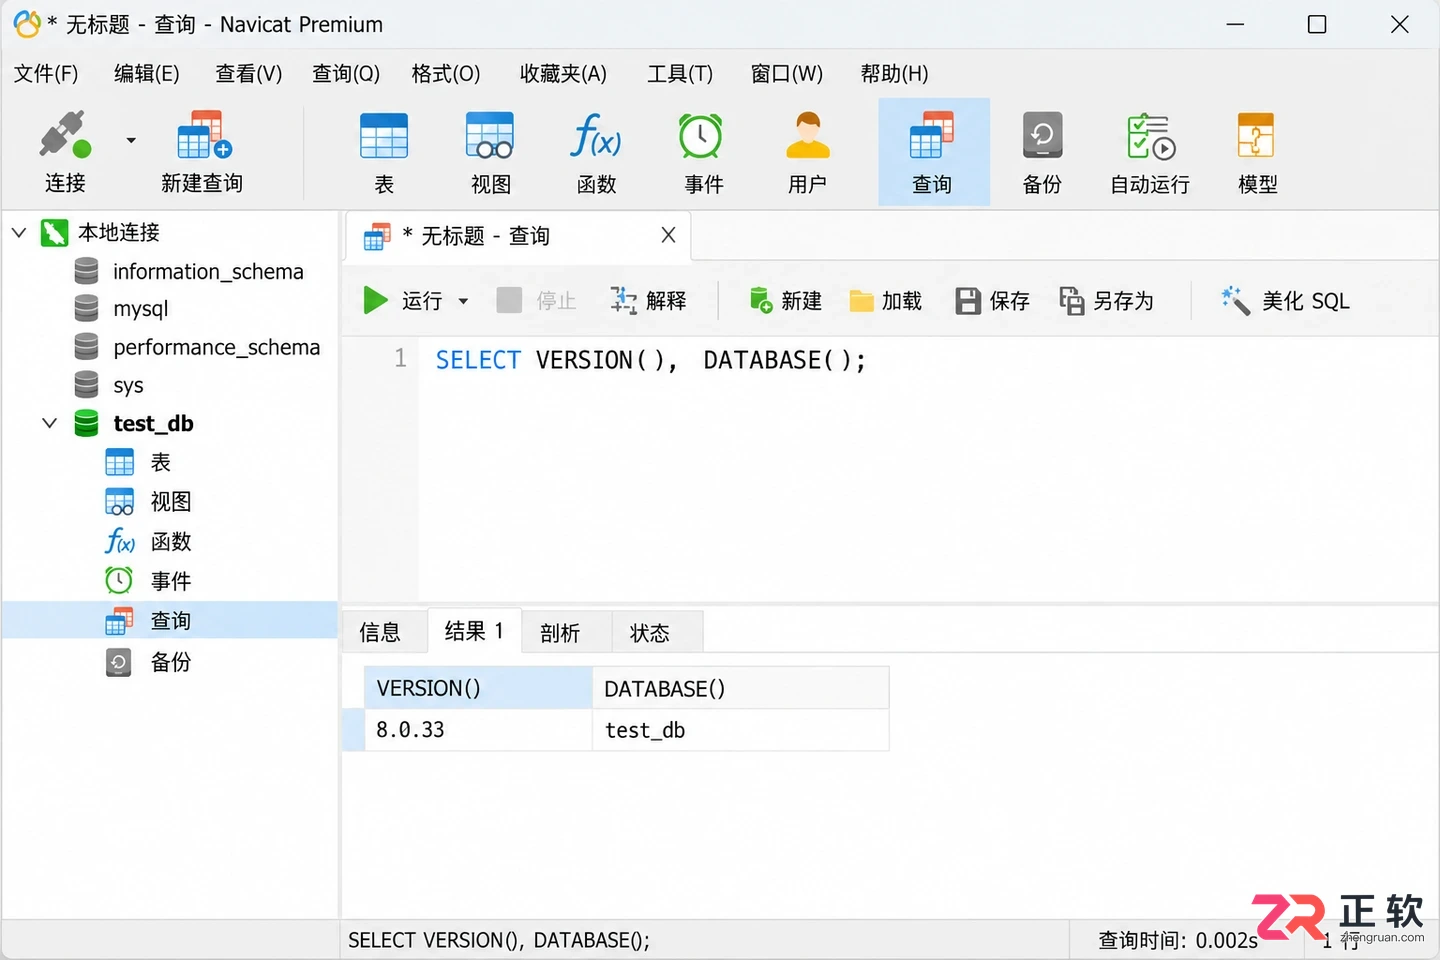Beautify the query with 美化 SQL
The height and width of the screenshot is (960, 1440).
(x=1285, y=300)
